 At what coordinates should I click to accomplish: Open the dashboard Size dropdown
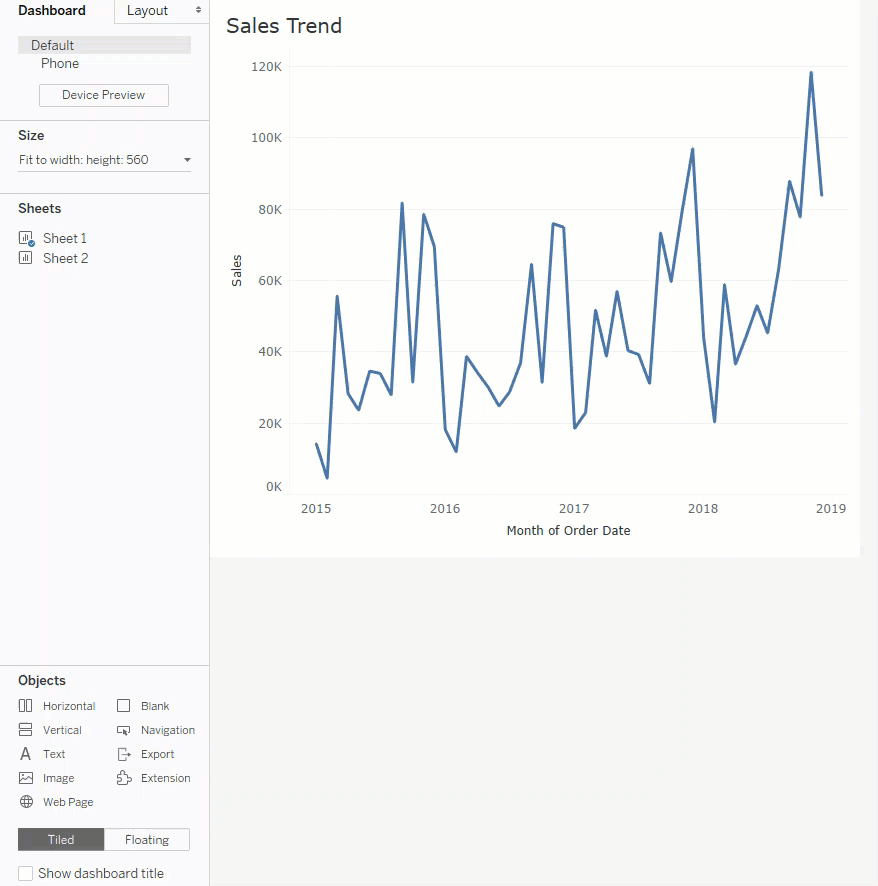tap(185, 158)
